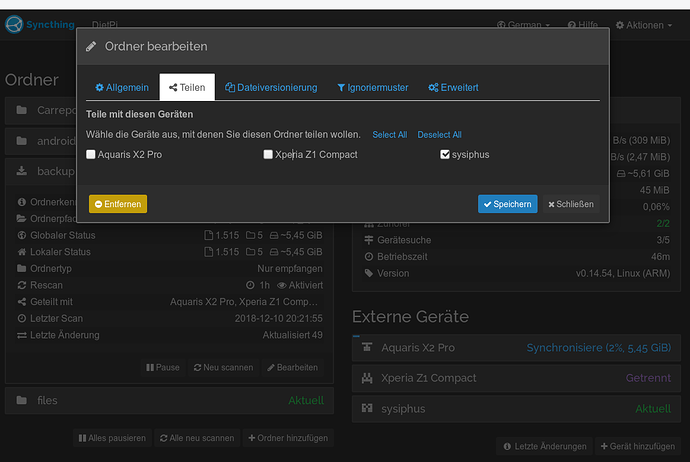Click the Betriebszeit clock icon

pyautogui.click(x=369, y=257)
